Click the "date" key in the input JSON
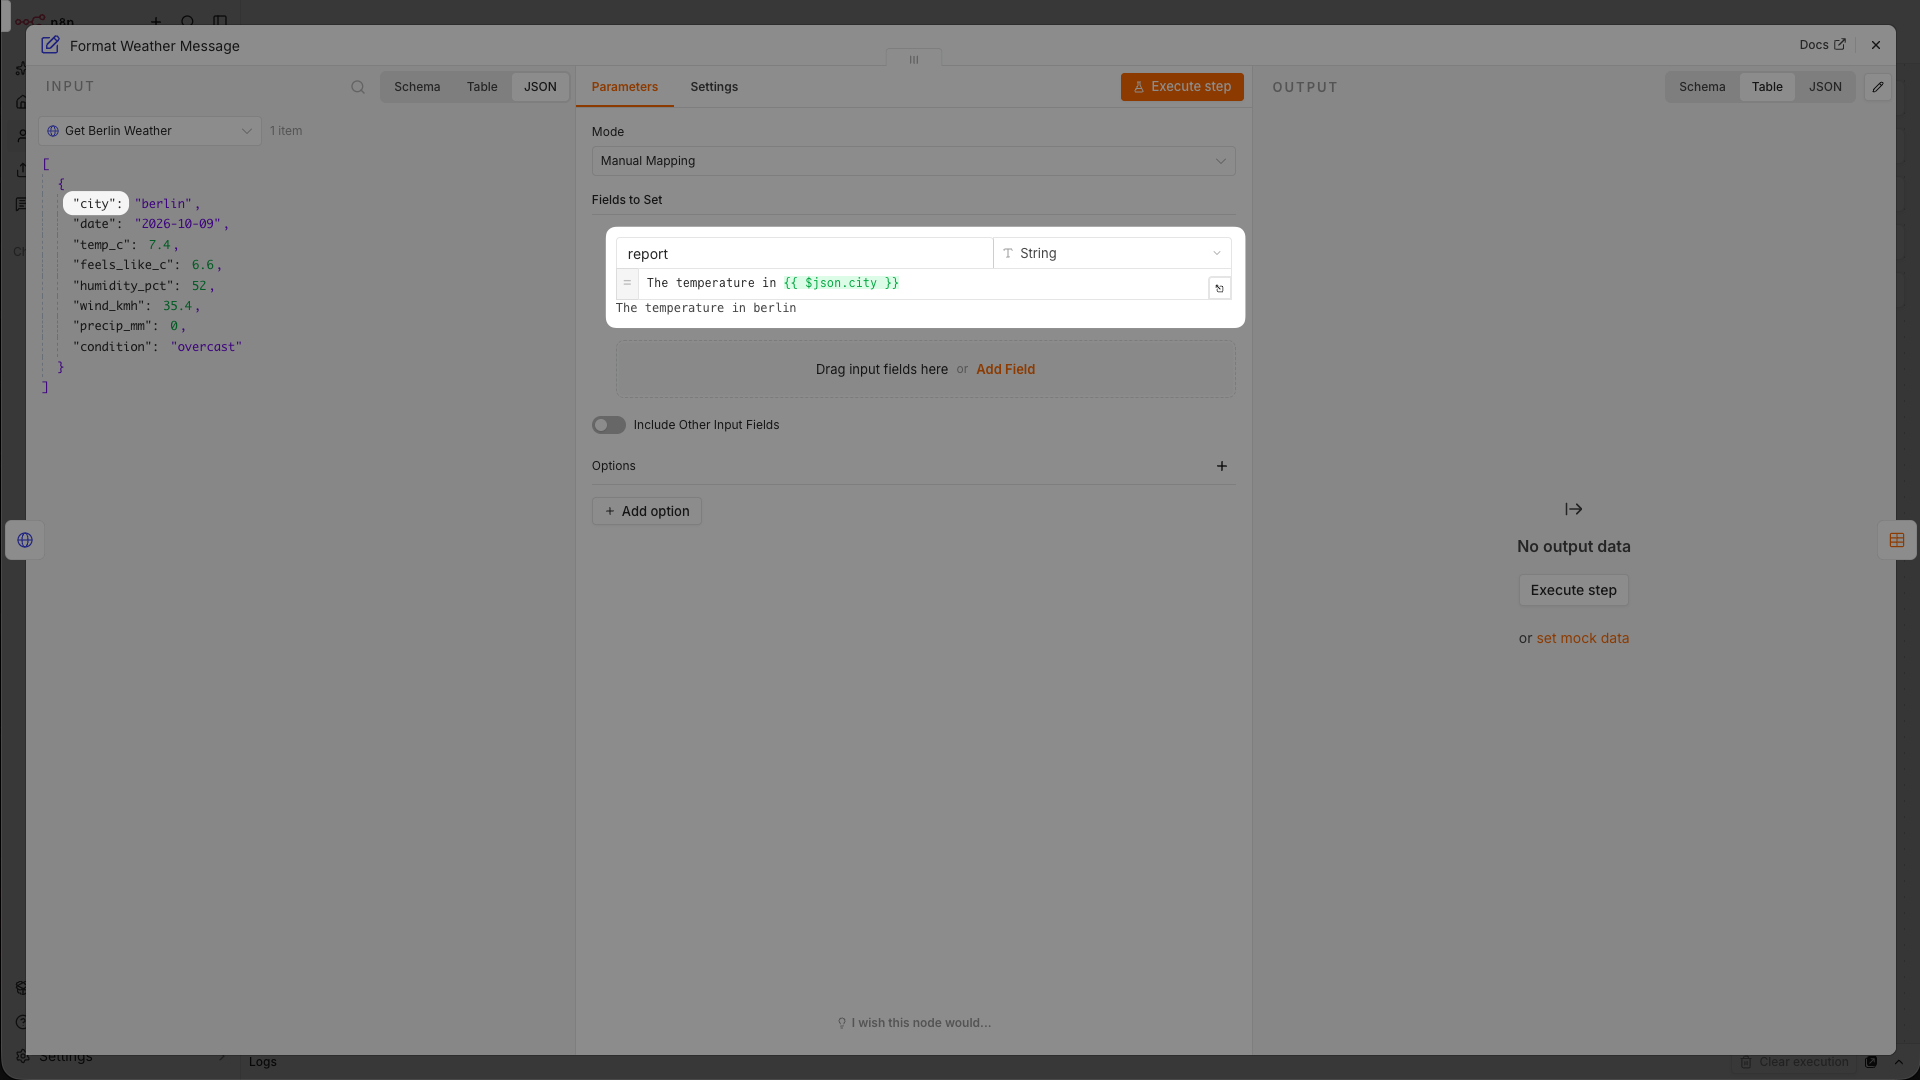Image resolution: width=1920 pixels, height=1080 pixels. [97, 224]
